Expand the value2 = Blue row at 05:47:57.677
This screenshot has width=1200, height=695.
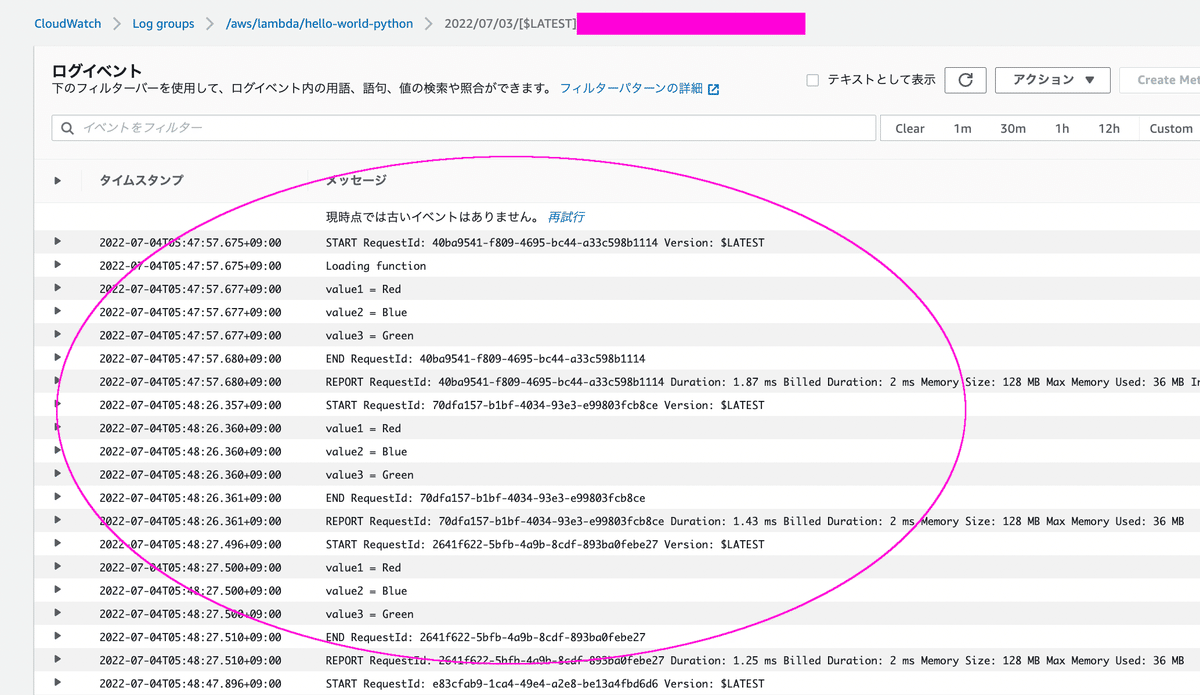(58, 311)
